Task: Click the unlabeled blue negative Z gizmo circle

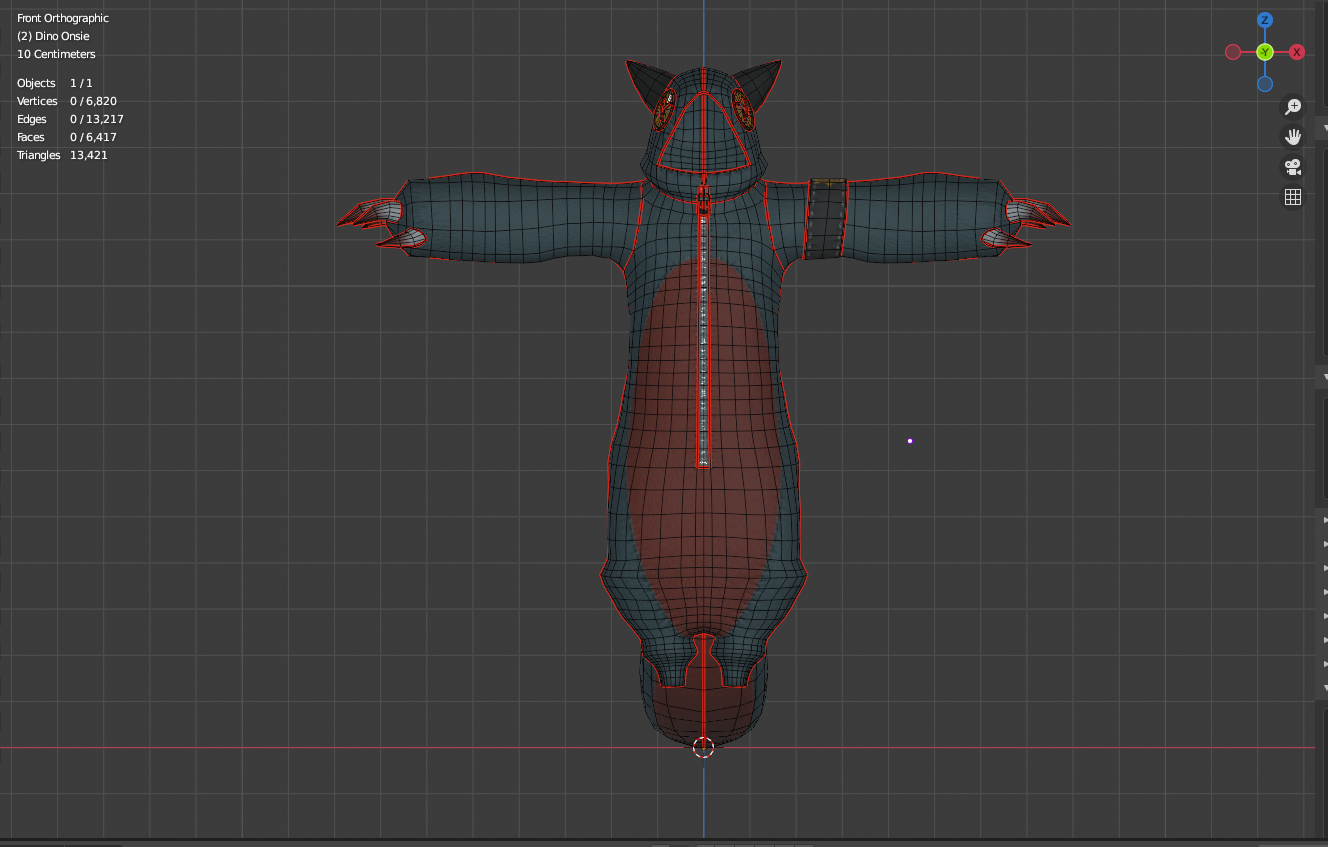Action: 1265,84
